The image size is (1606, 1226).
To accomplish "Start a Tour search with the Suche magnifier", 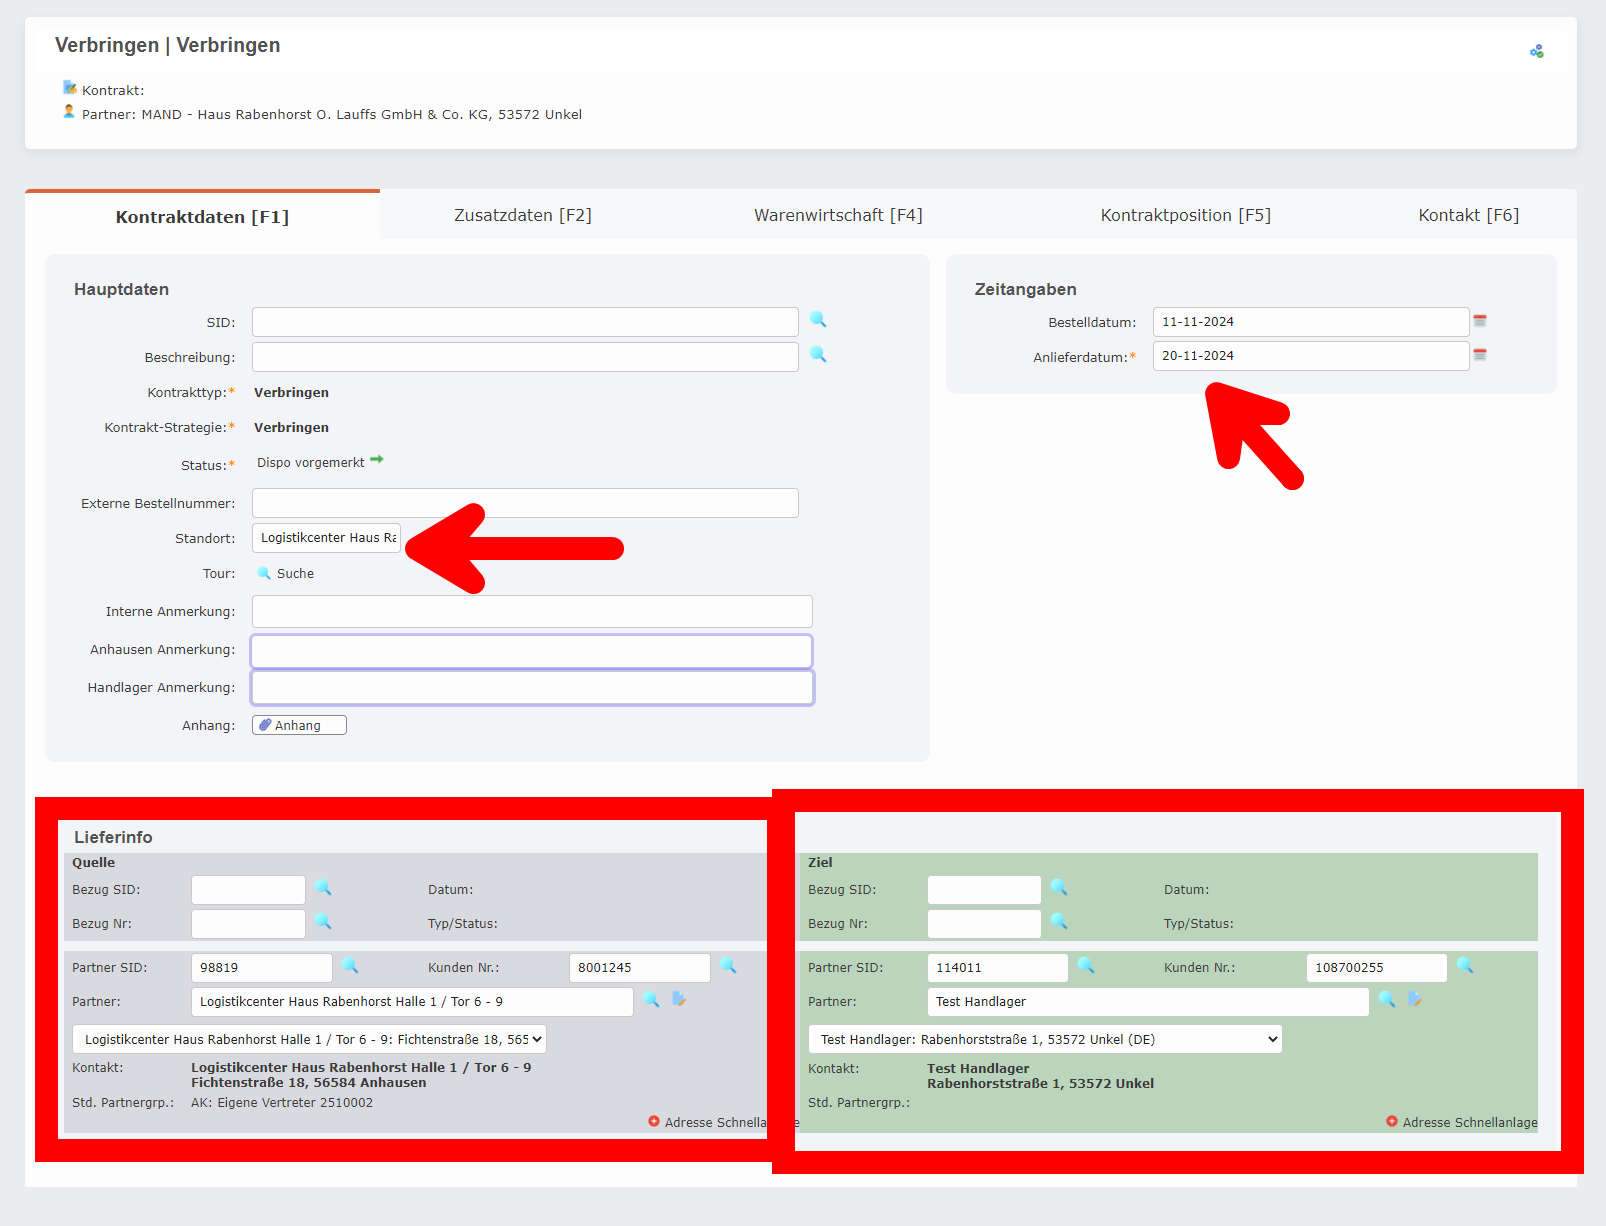I will tap(263, 573).
